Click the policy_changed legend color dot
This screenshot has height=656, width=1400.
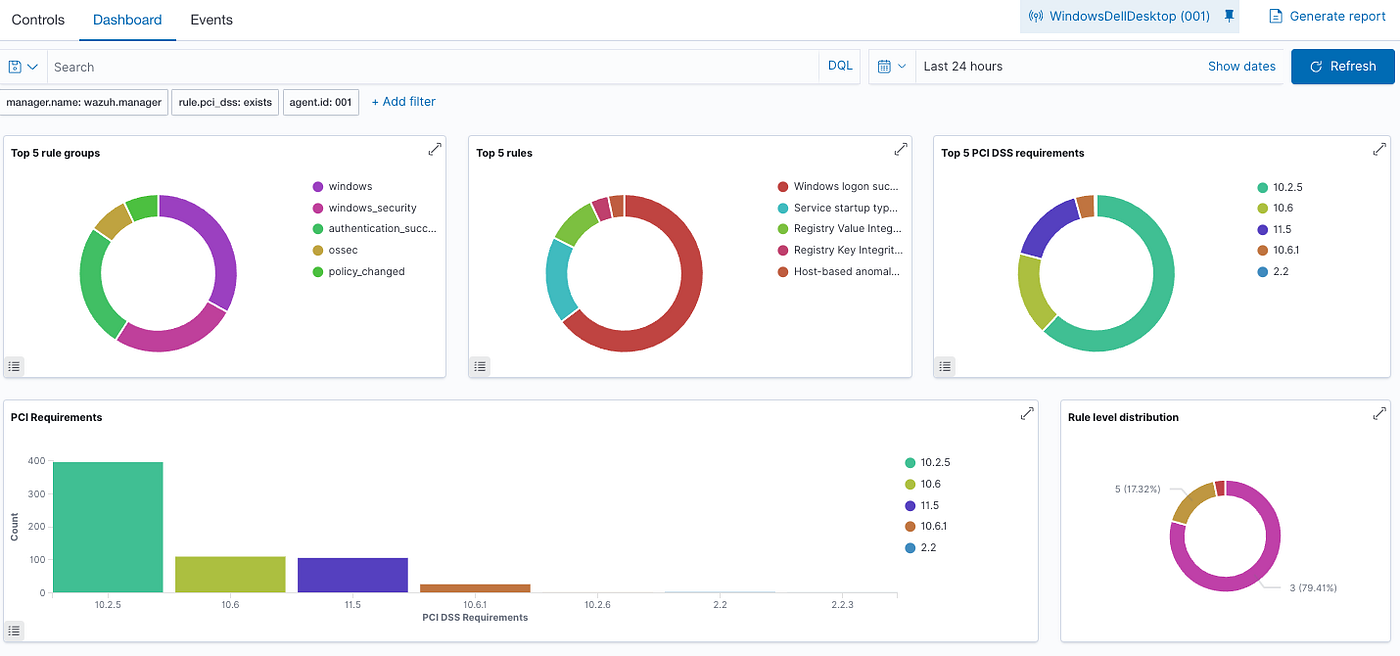click(x=318, y=272)
